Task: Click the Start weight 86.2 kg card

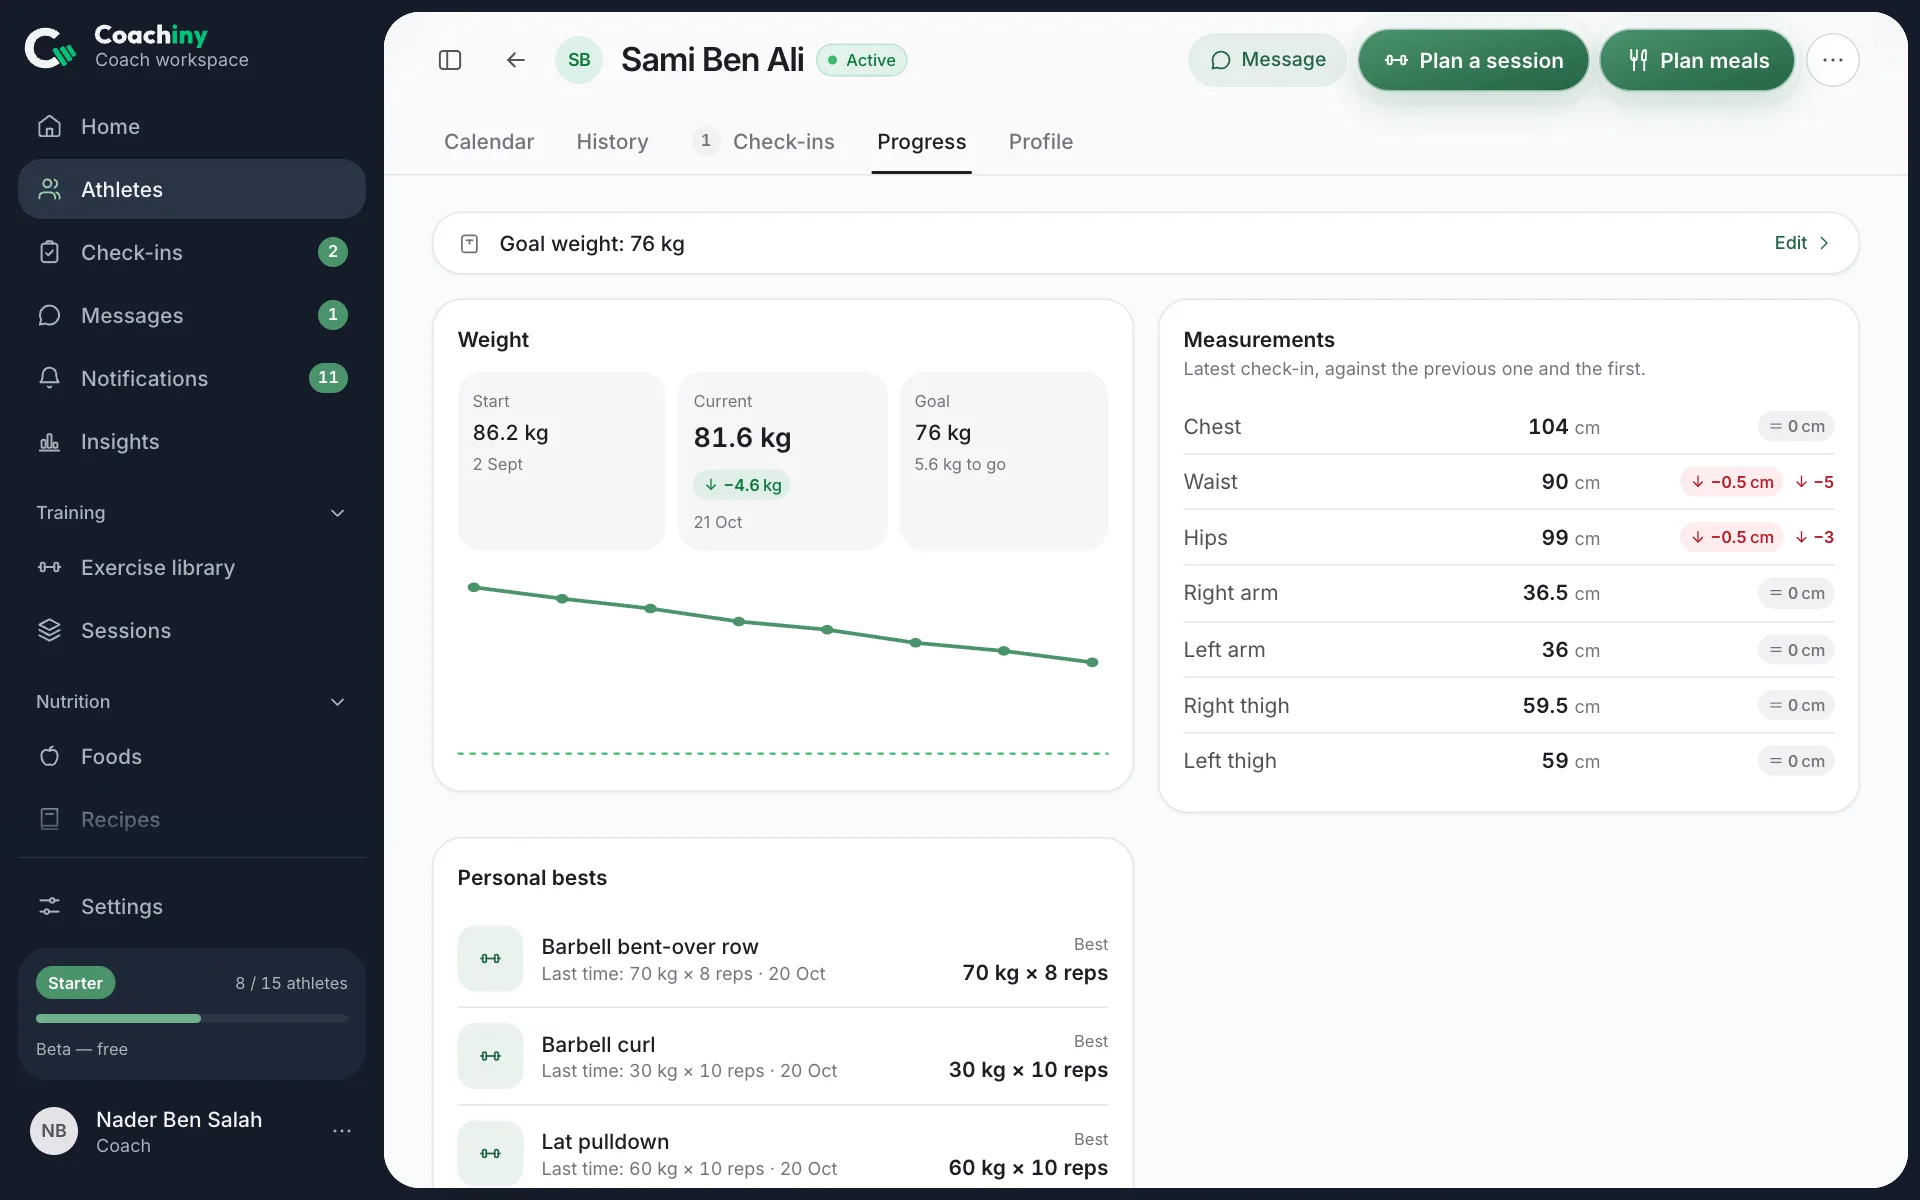Action: click(562, 461)
